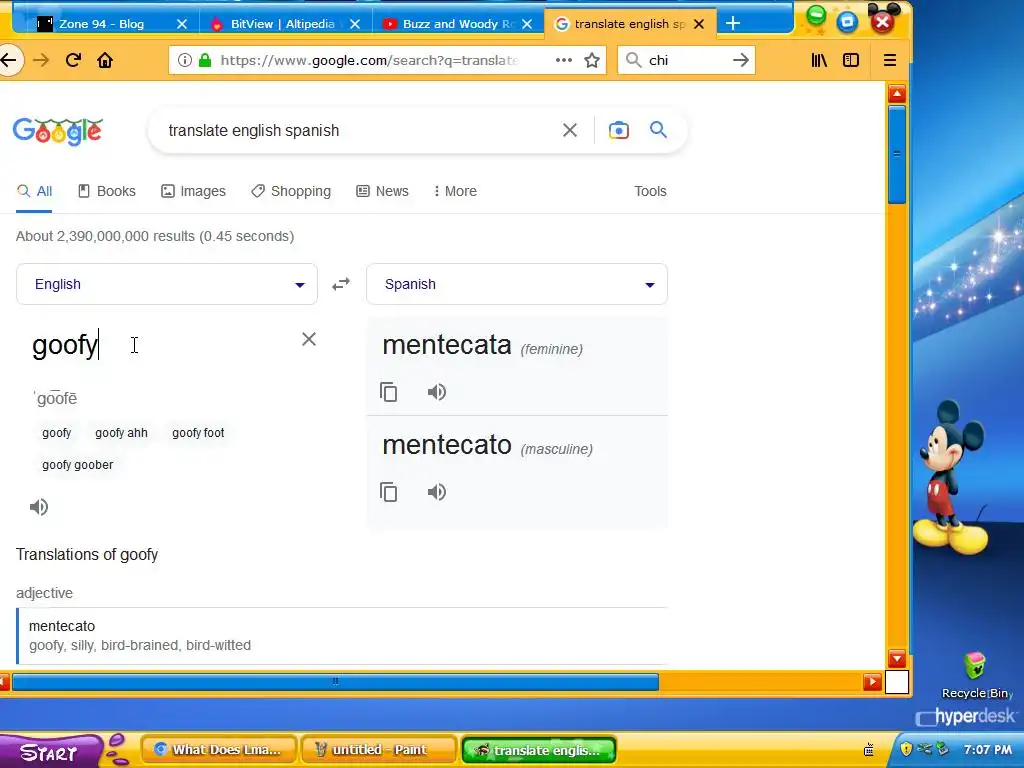Open the page actions three-dot menu
The height and width of the screenshot is (768, 1024).
pyautogui.click(x=564, y=60)
